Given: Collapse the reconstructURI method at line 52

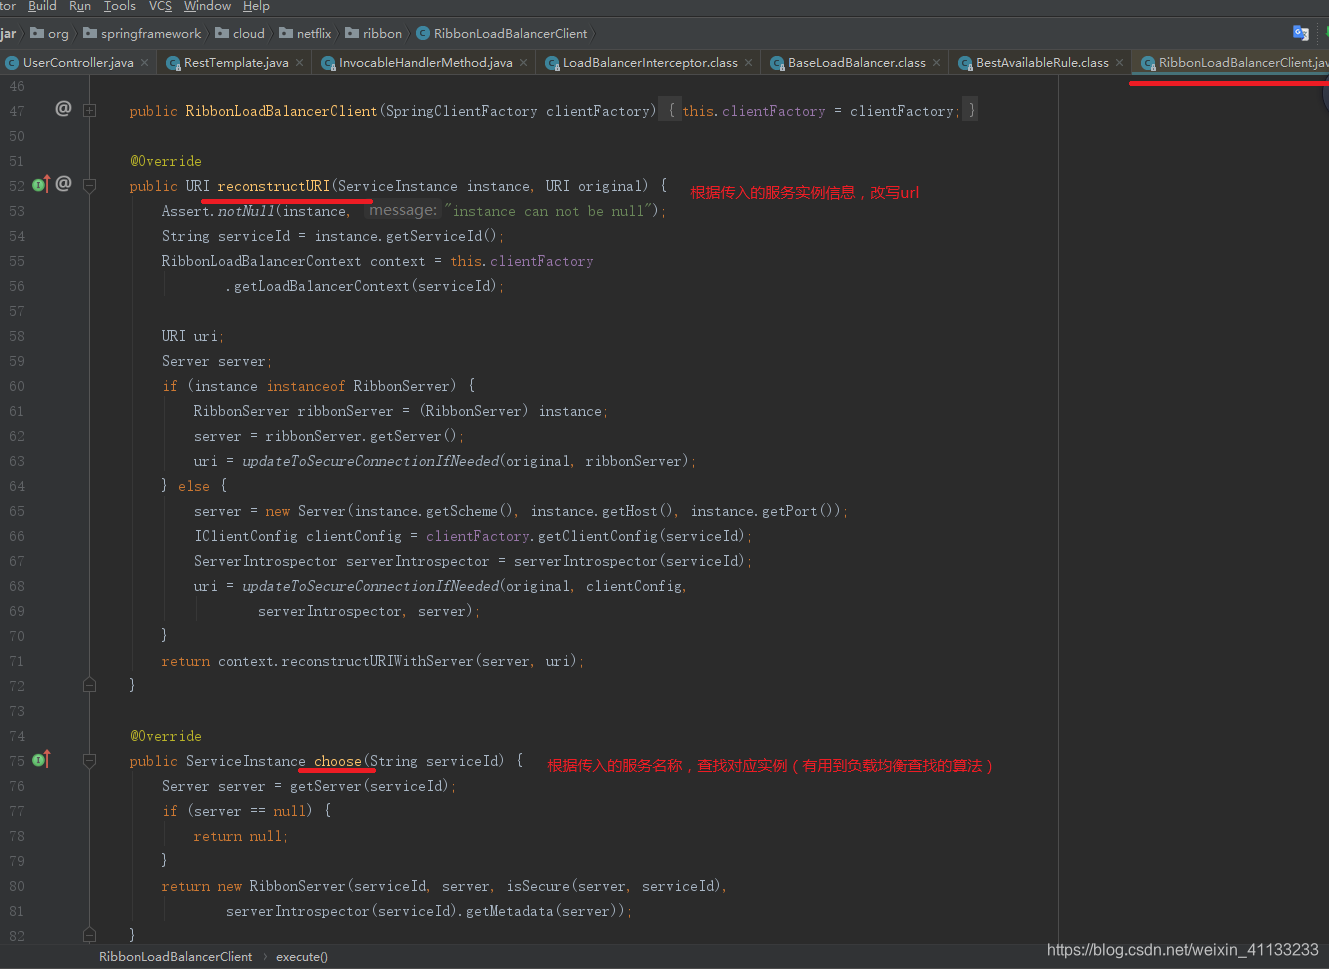Looking at the screenshot, I should (89, 185).
